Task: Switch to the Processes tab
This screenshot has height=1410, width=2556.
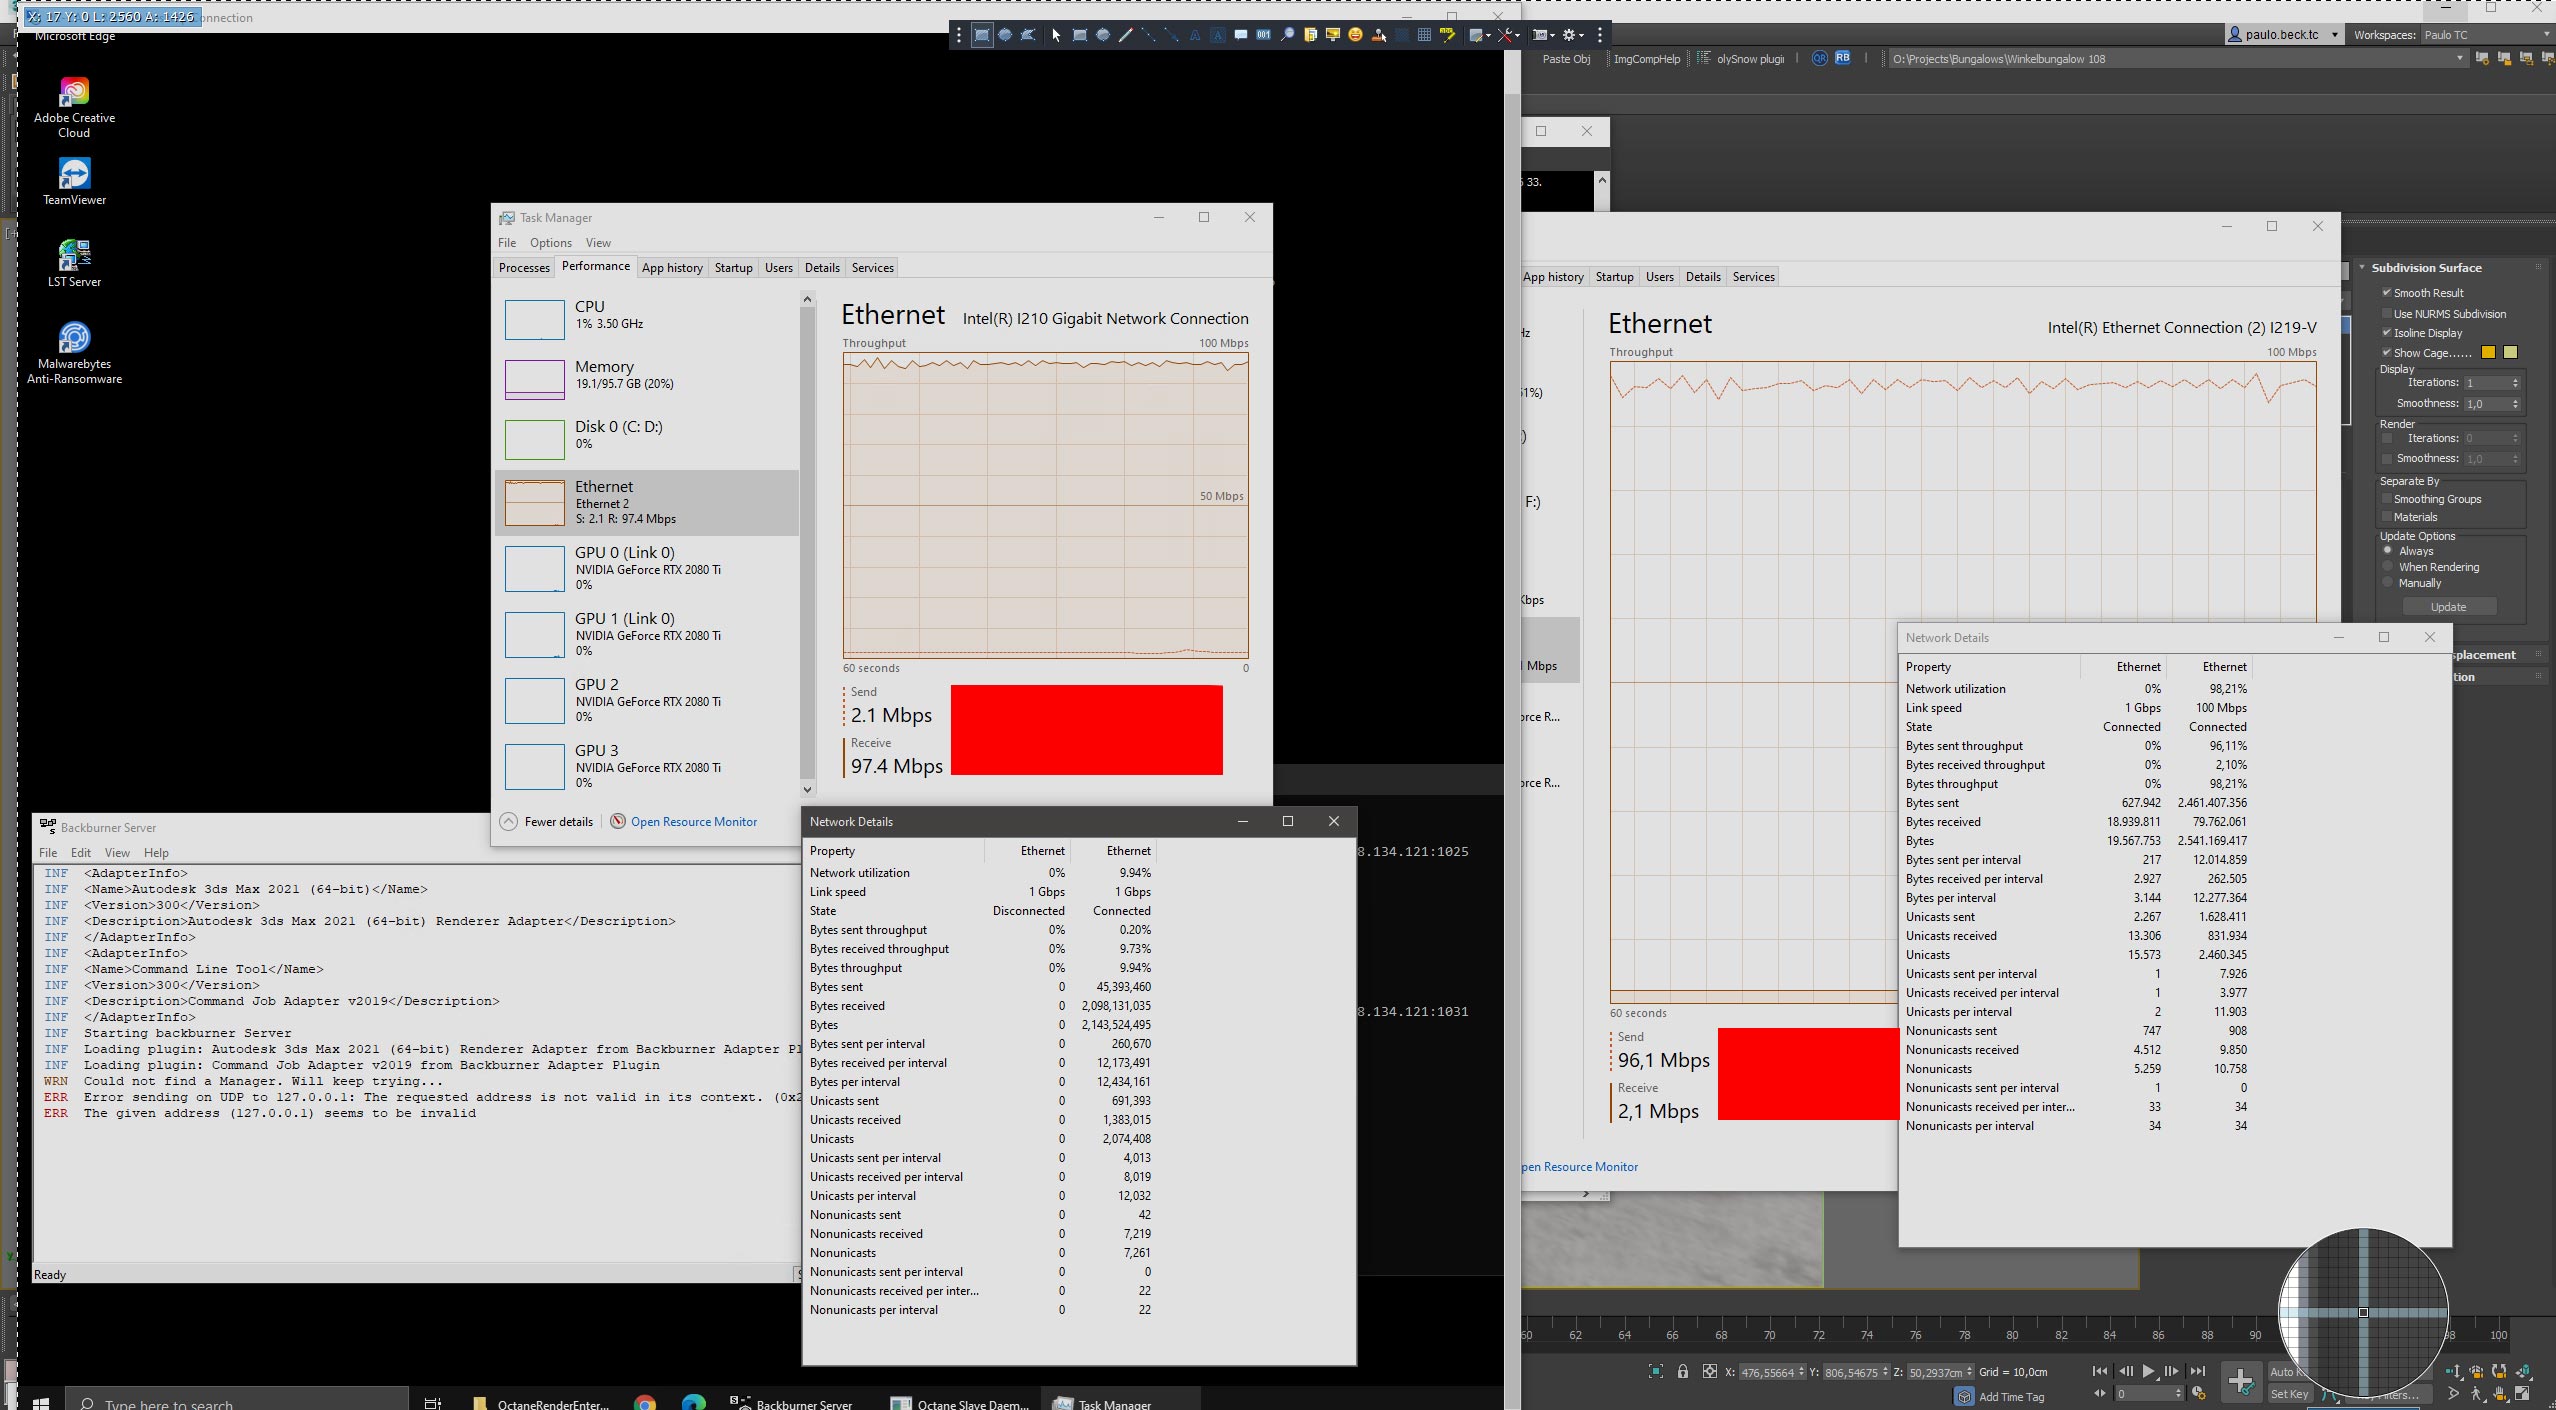Action: tap(524, 267)
